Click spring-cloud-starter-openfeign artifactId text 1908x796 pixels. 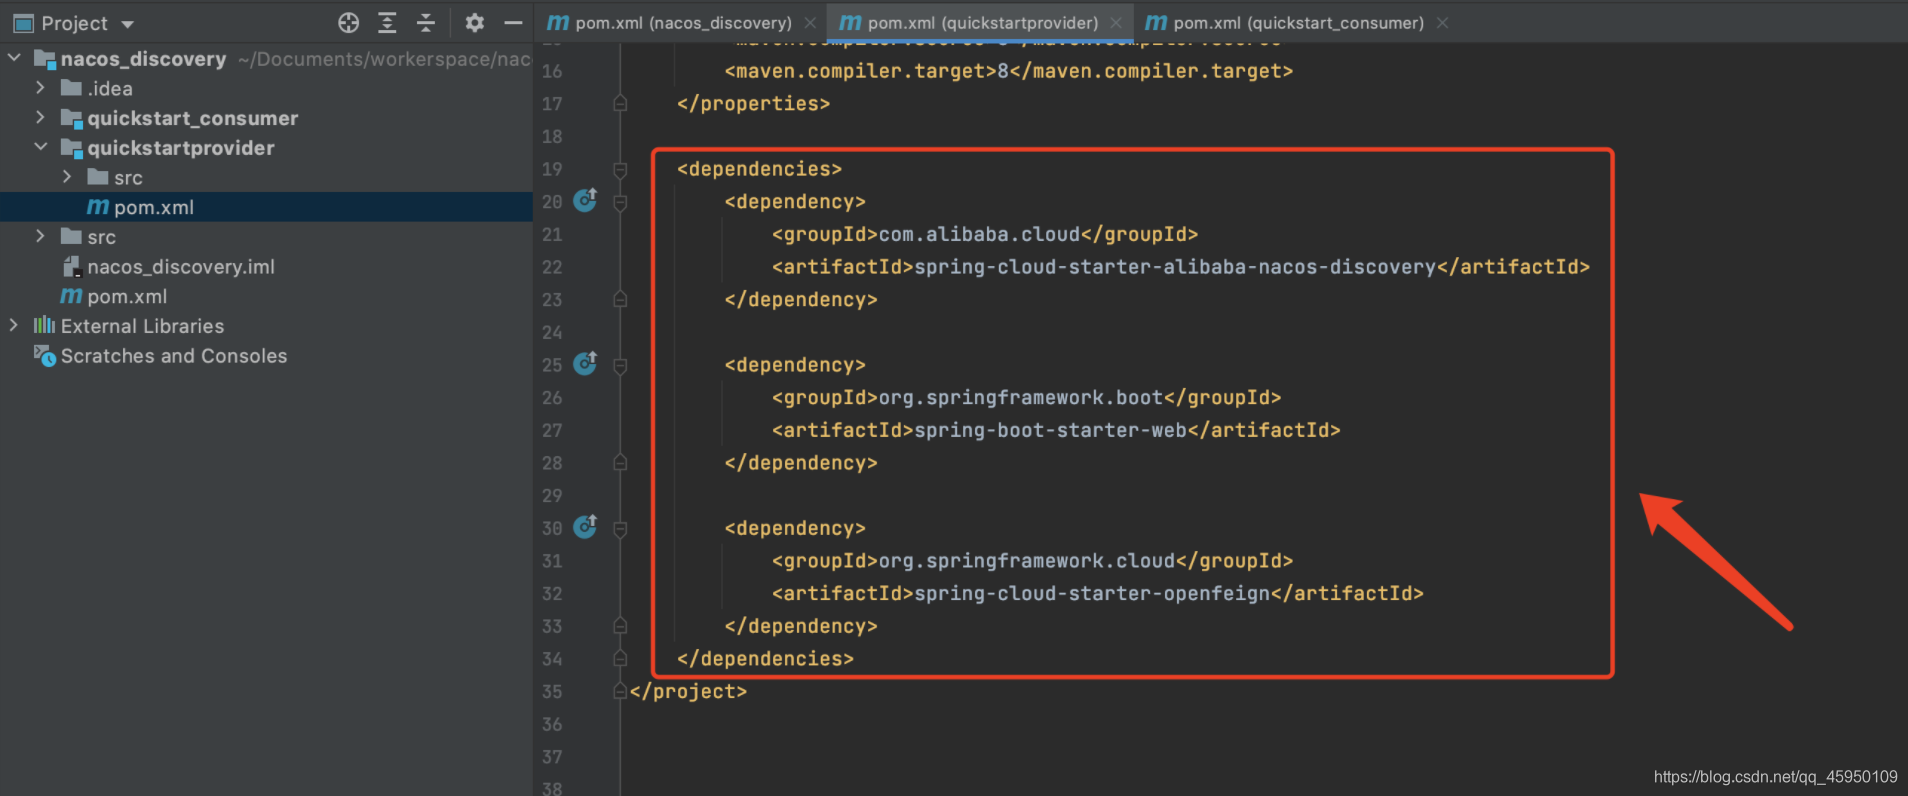pos(1092,593)
